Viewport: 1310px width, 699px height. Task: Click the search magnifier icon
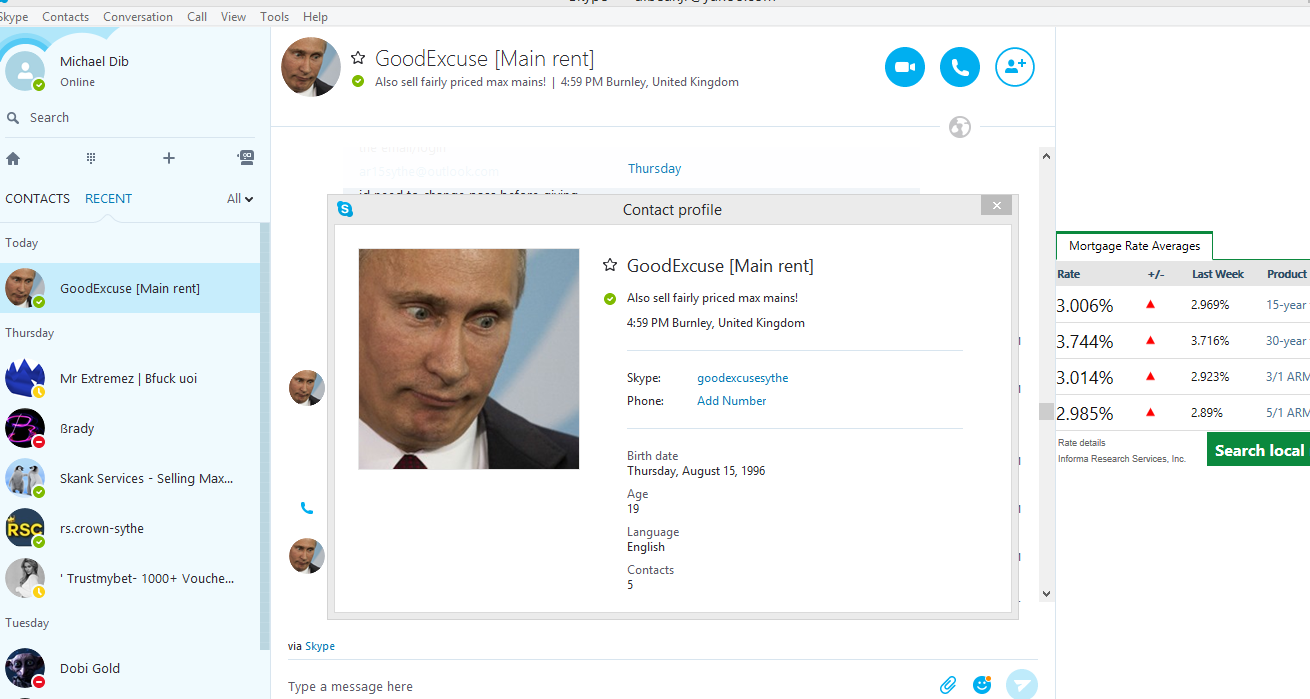click(x=13, y=118)
